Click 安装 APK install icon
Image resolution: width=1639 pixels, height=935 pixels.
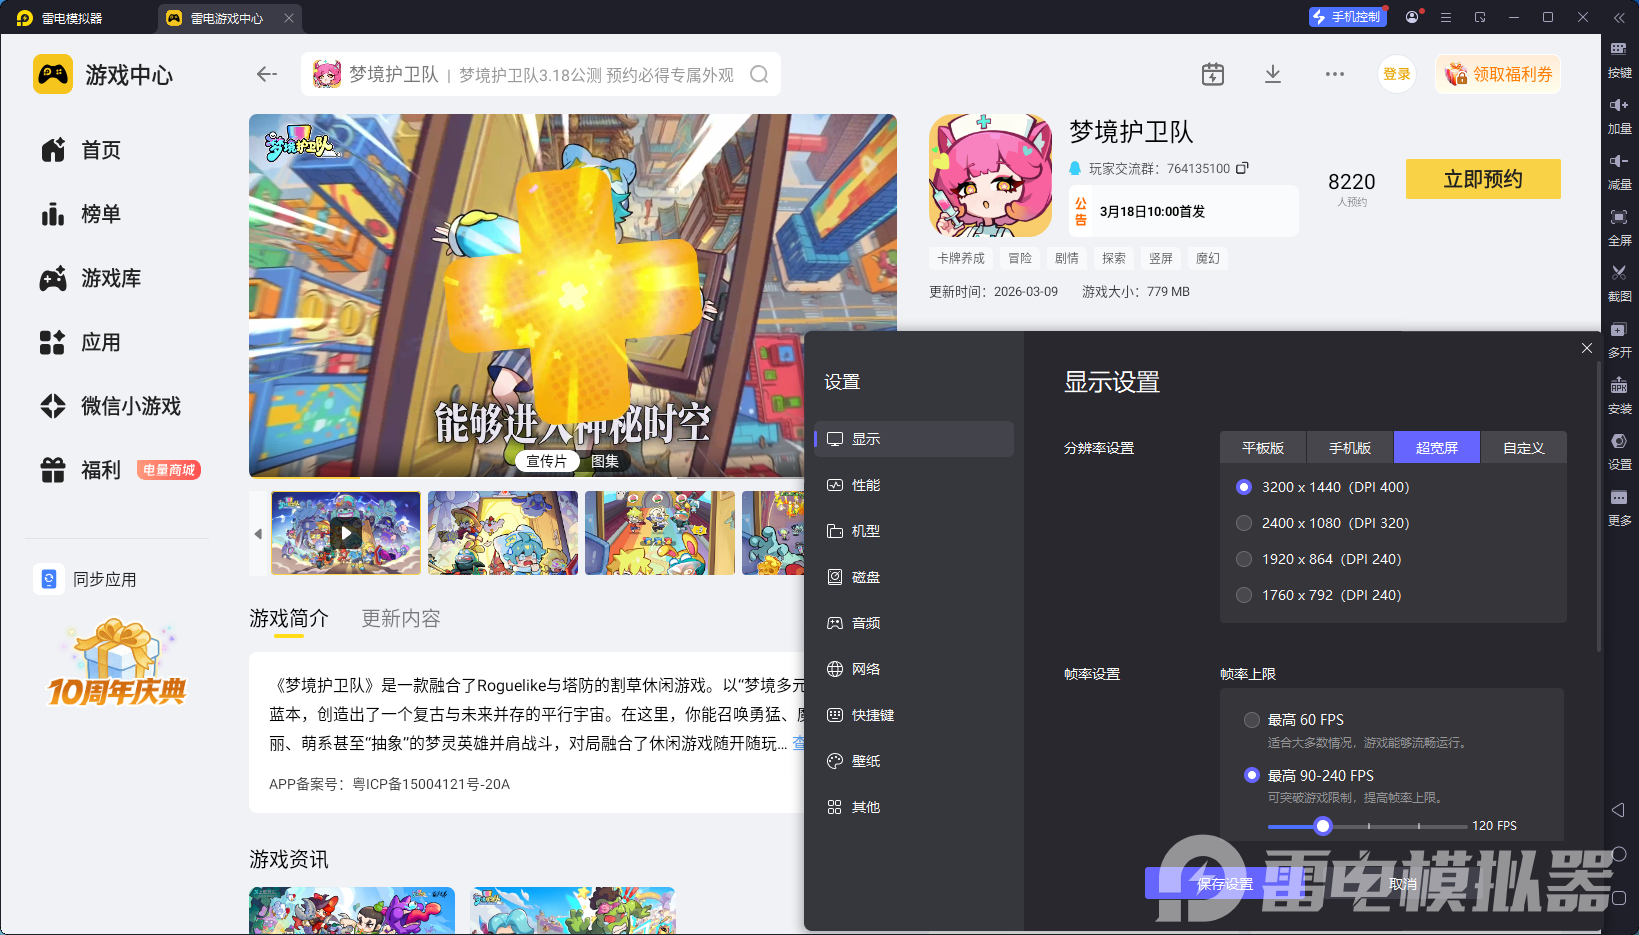(x=1619, y=395)
